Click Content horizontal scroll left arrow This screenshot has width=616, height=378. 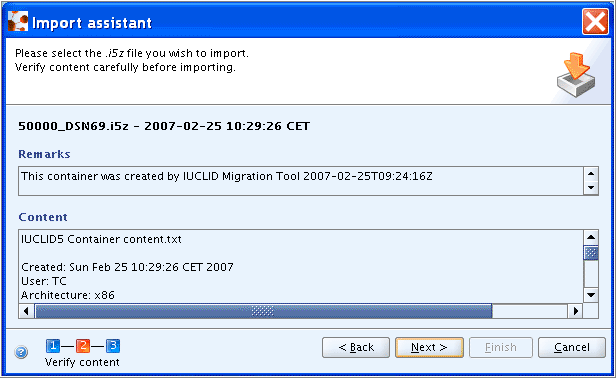click(26, 311)
